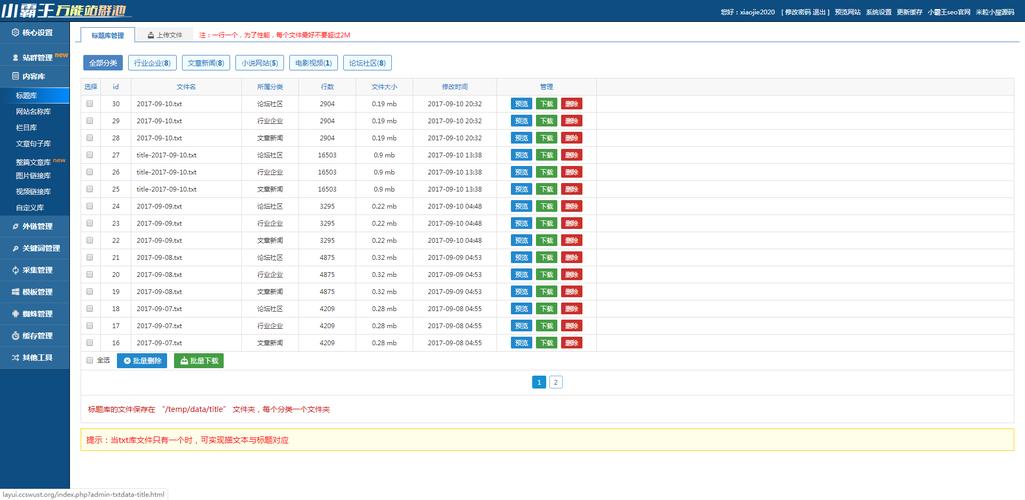Open the 网站名称库 submenu item
The image size is (1025, 500).
tap(33, 111)
